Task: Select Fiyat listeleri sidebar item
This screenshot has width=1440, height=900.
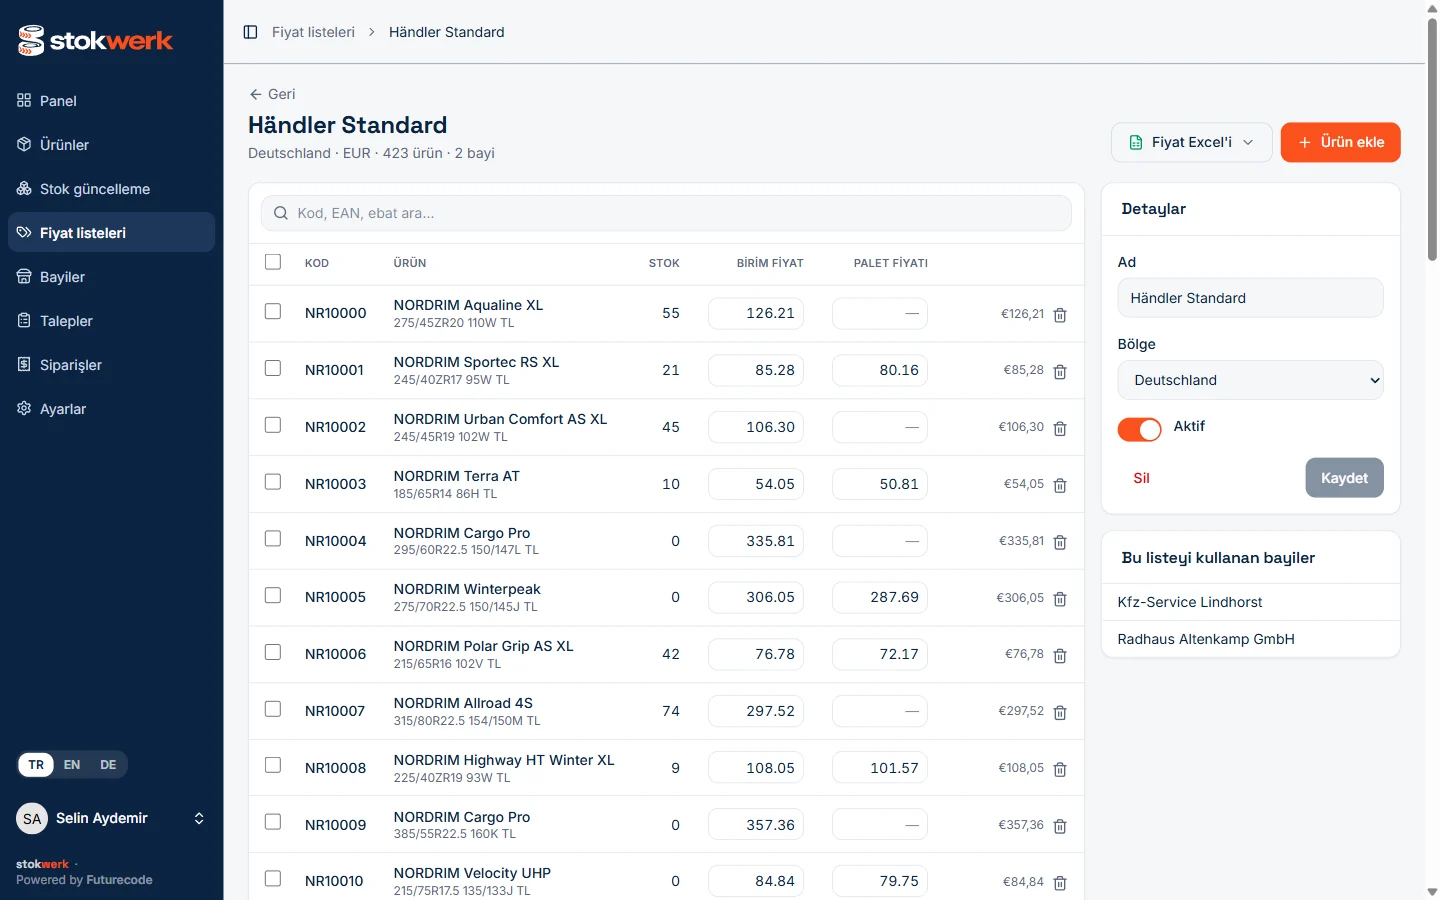Action: click(x=111, y=233)
